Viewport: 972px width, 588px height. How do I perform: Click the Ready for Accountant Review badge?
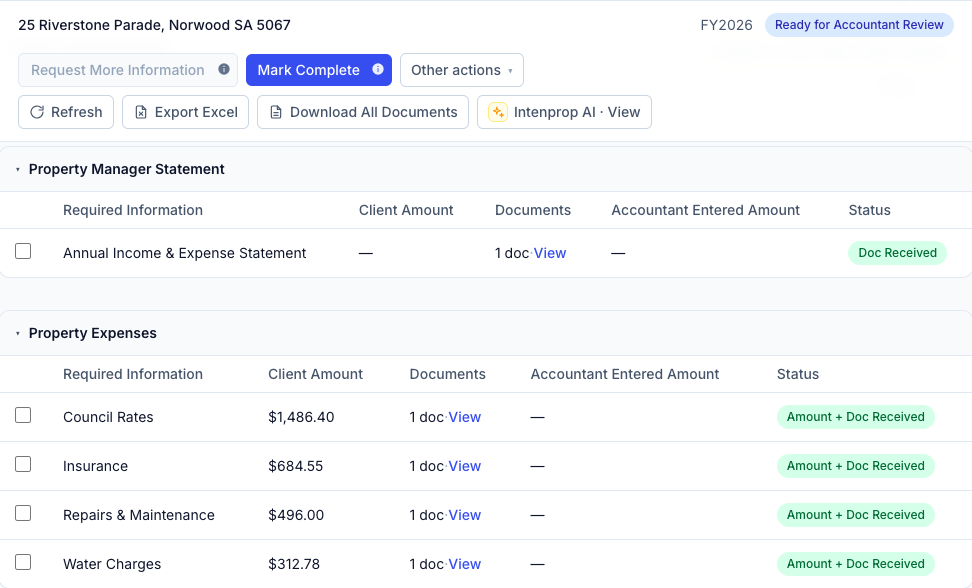pyautogui.click(x=859, y=25)
